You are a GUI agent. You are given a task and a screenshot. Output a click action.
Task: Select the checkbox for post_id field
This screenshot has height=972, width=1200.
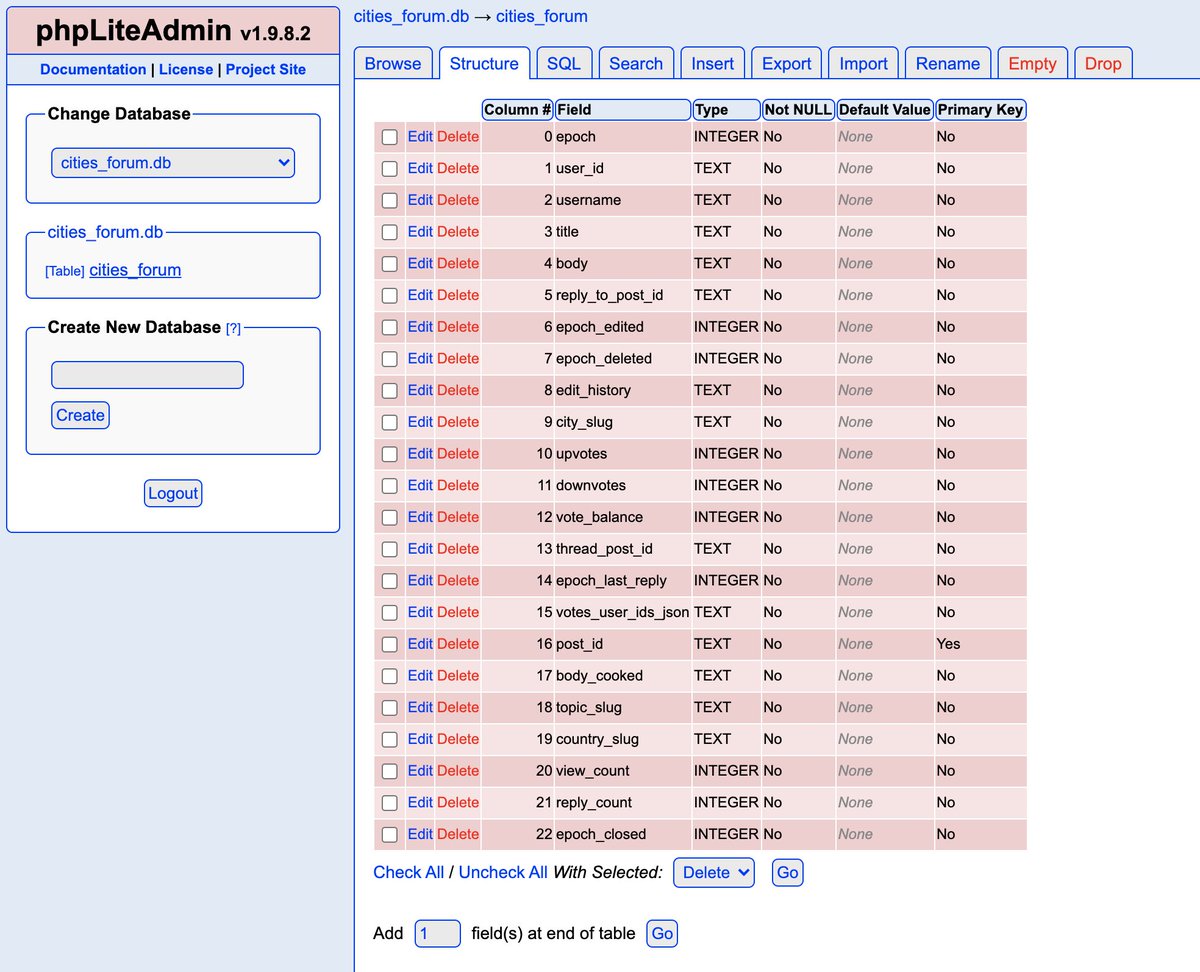(x=389, y=644)
